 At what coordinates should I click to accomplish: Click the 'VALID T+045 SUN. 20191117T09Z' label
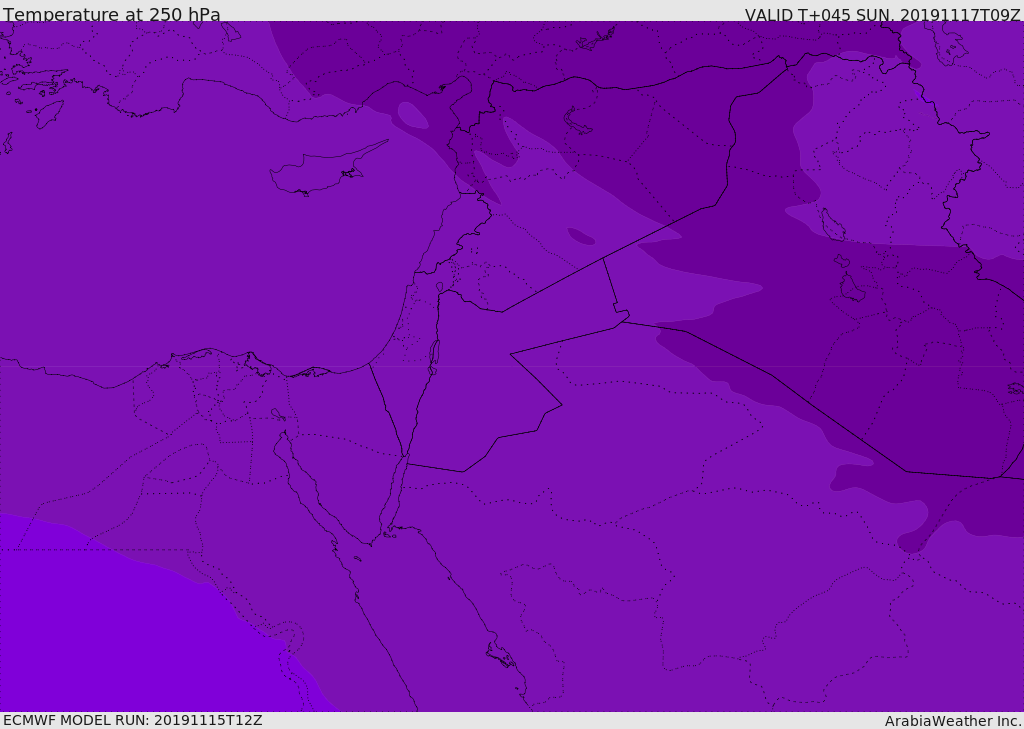pos(882,14)
